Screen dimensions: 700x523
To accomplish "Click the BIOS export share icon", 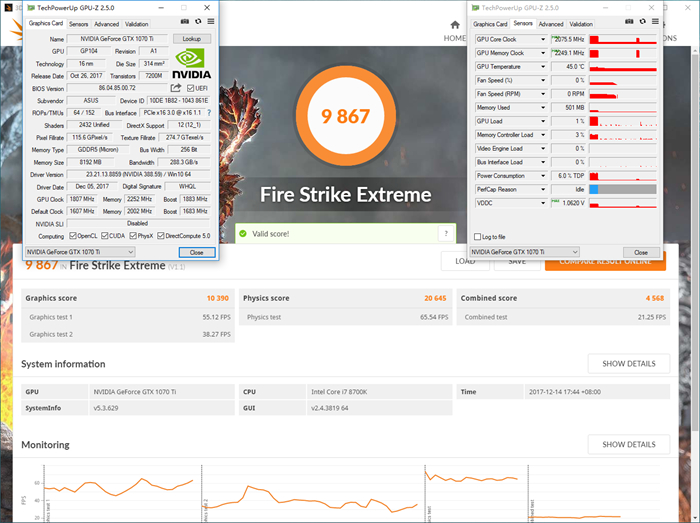I will 176,88.
